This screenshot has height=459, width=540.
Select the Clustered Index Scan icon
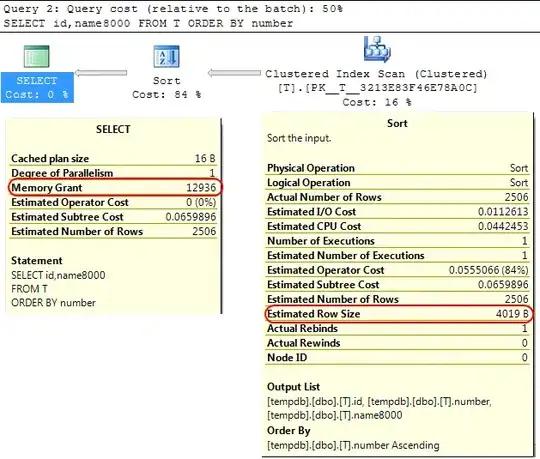pyautogui.click(x=377, y=49)
